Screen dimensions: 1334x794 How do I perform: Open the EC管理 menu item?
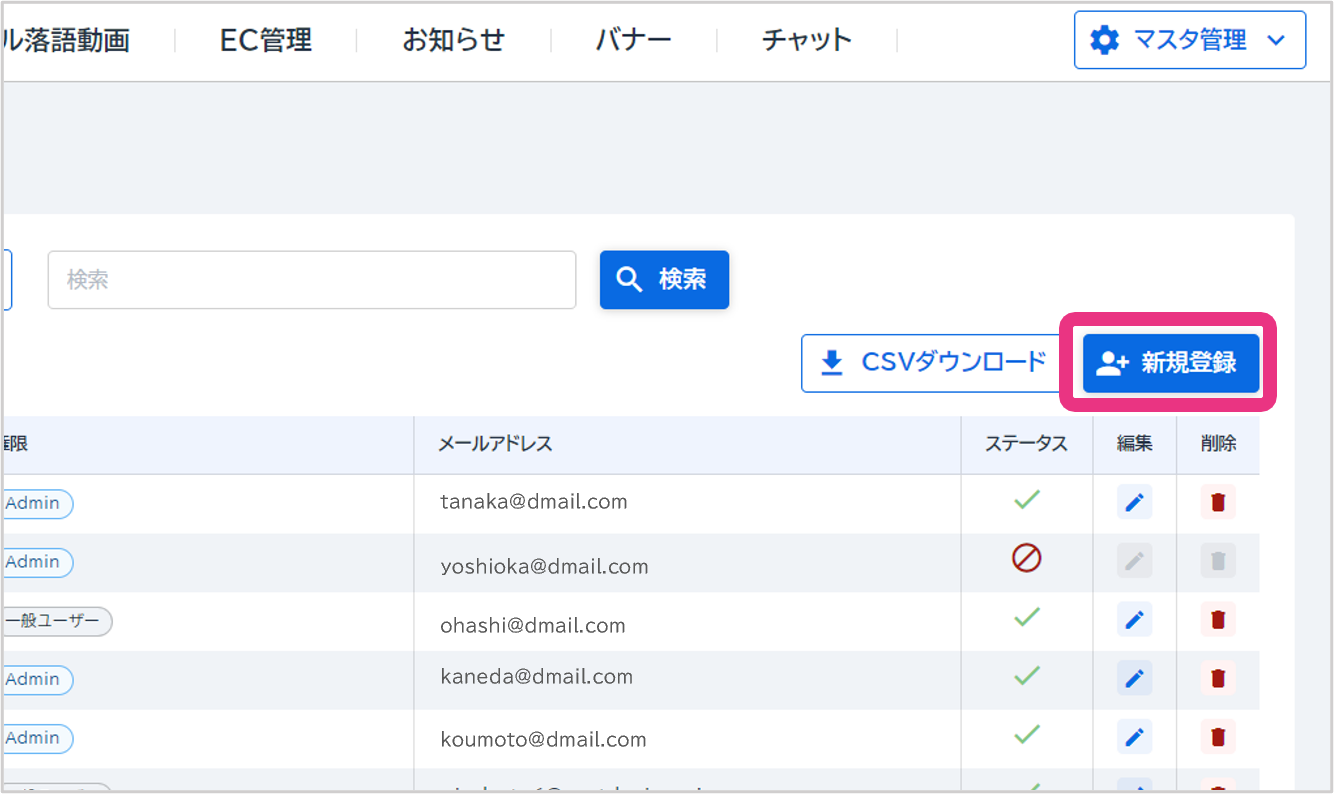coord(266,40)
